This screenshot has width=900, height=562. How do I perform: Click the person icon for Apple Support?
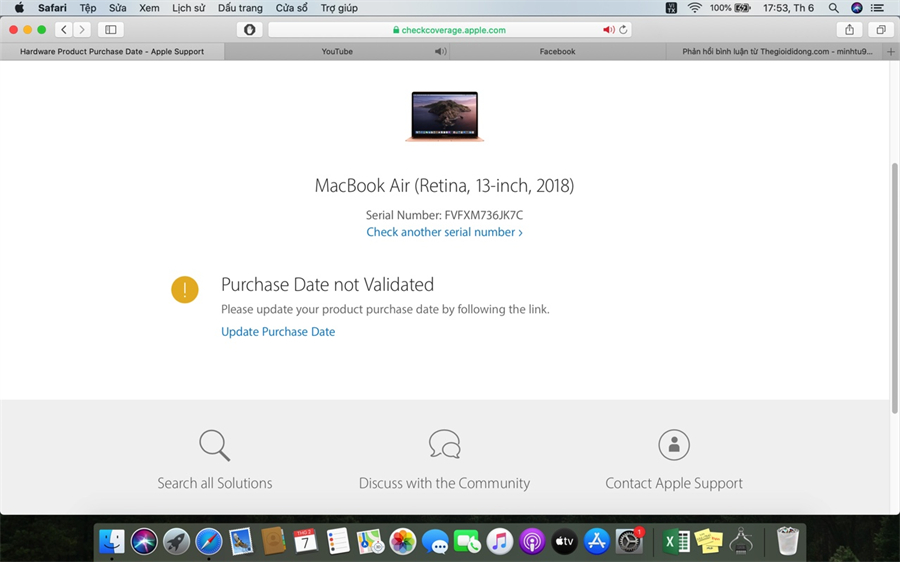click(x=674, y=444)
